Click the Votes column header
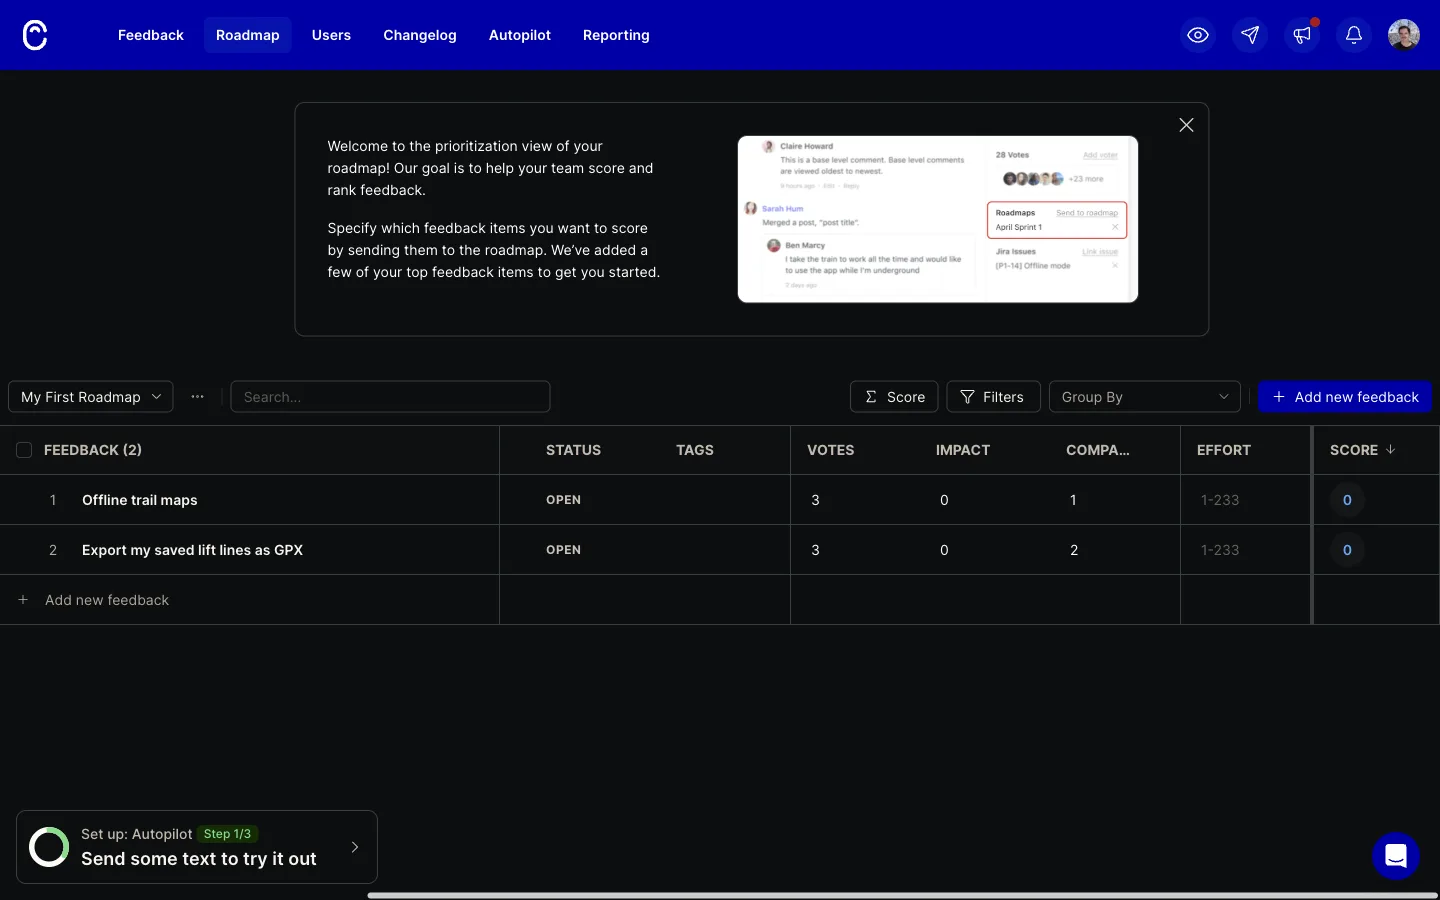Screen dimensions: 1440x900 tap(830, 450)
